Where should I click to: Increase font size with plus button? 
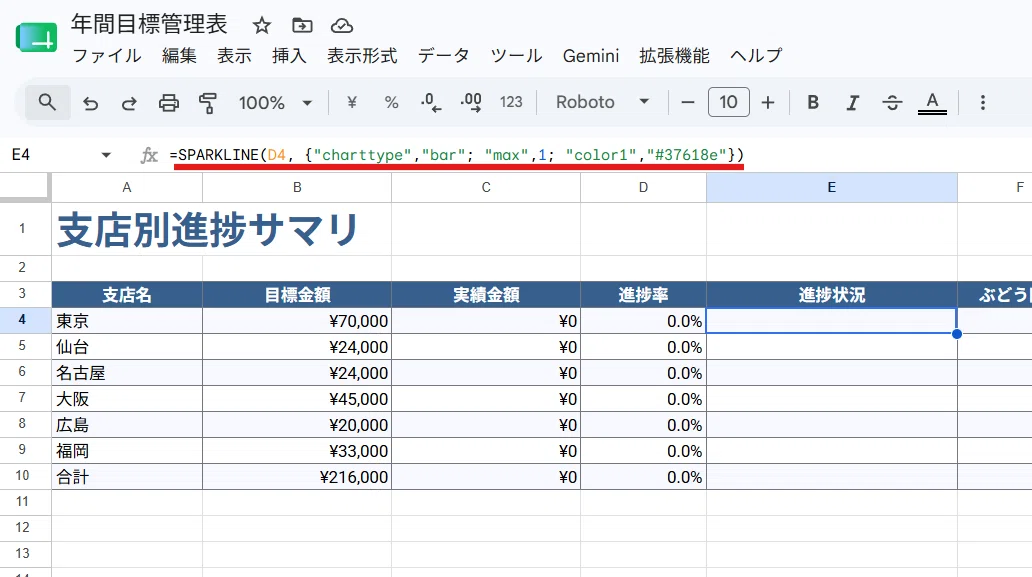tap(767, 102)
